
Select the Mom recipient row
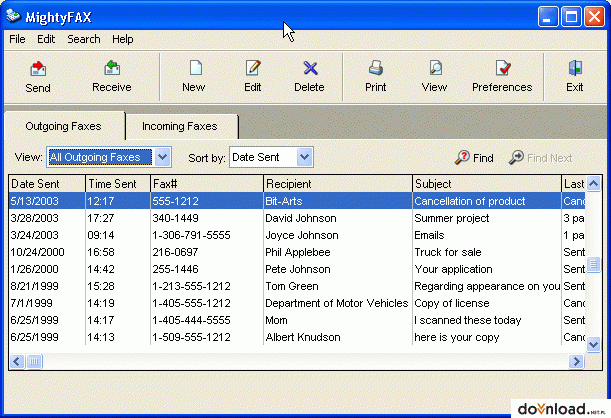[x=297, y=320]
